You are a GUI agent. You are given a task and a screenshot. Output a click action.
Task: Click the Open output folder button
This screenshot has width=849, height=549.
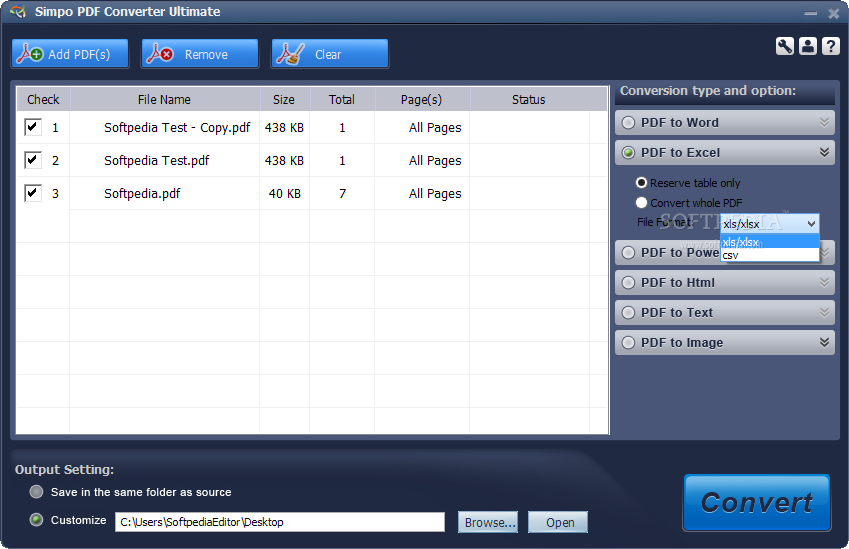558,522
